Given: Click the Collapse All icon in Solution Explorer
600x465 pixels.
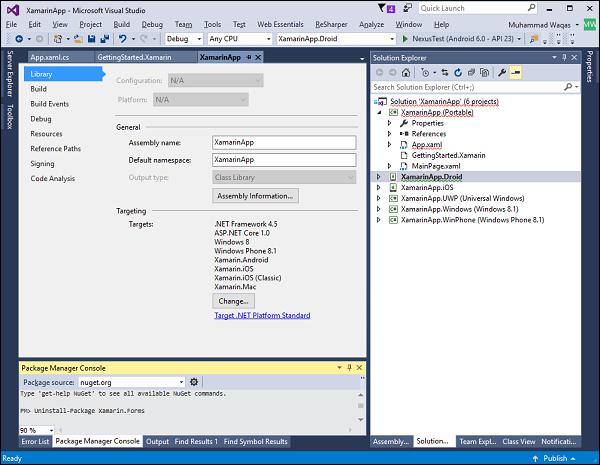Looking at the screenshot, I should [x=471, y=72].
